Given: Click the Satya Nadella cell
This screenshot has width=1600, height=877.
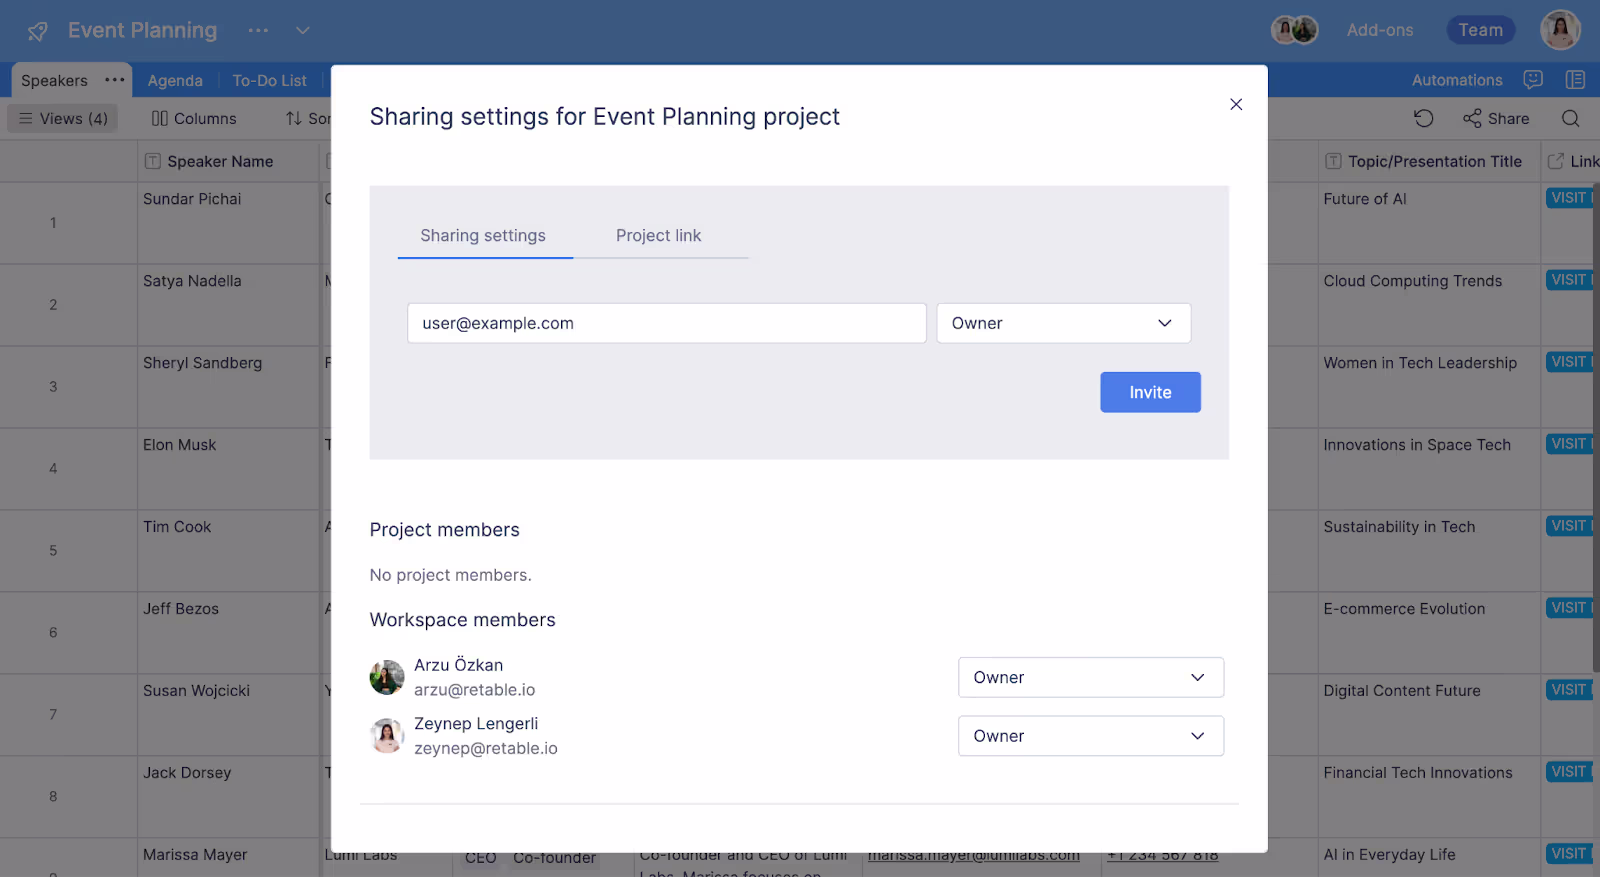Looking at the screenshot, I should (x=228, y=305).
